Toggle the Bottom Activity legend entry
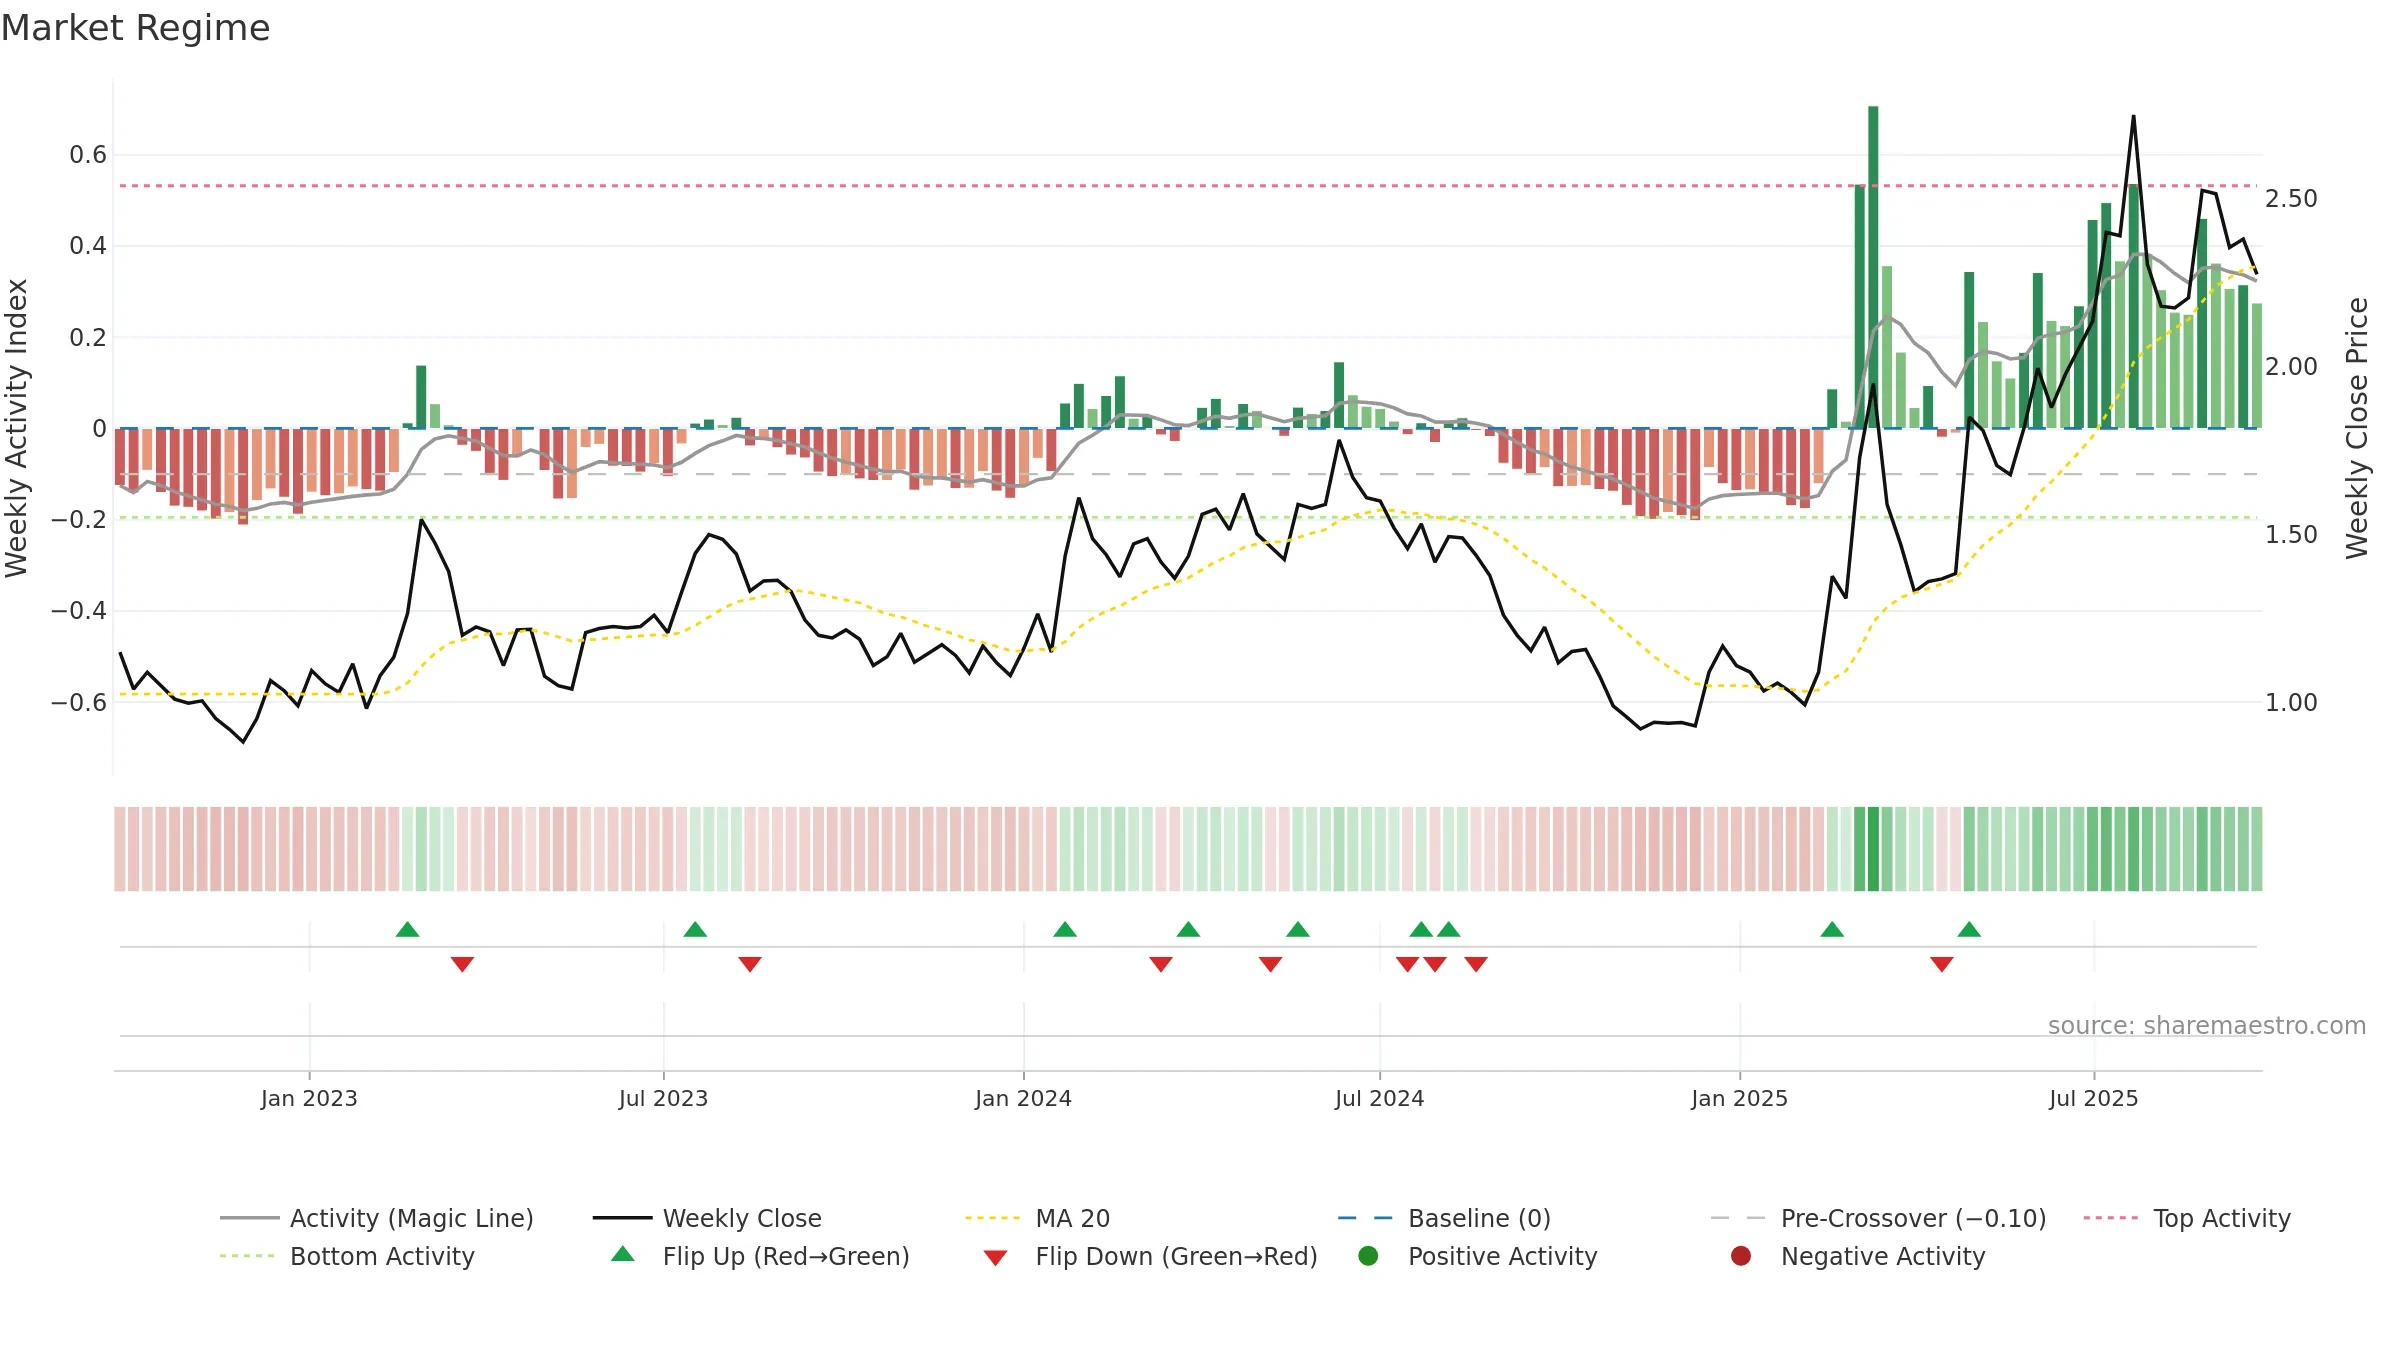This screenshot has height=1350, width=2400. click(347, 1256)
